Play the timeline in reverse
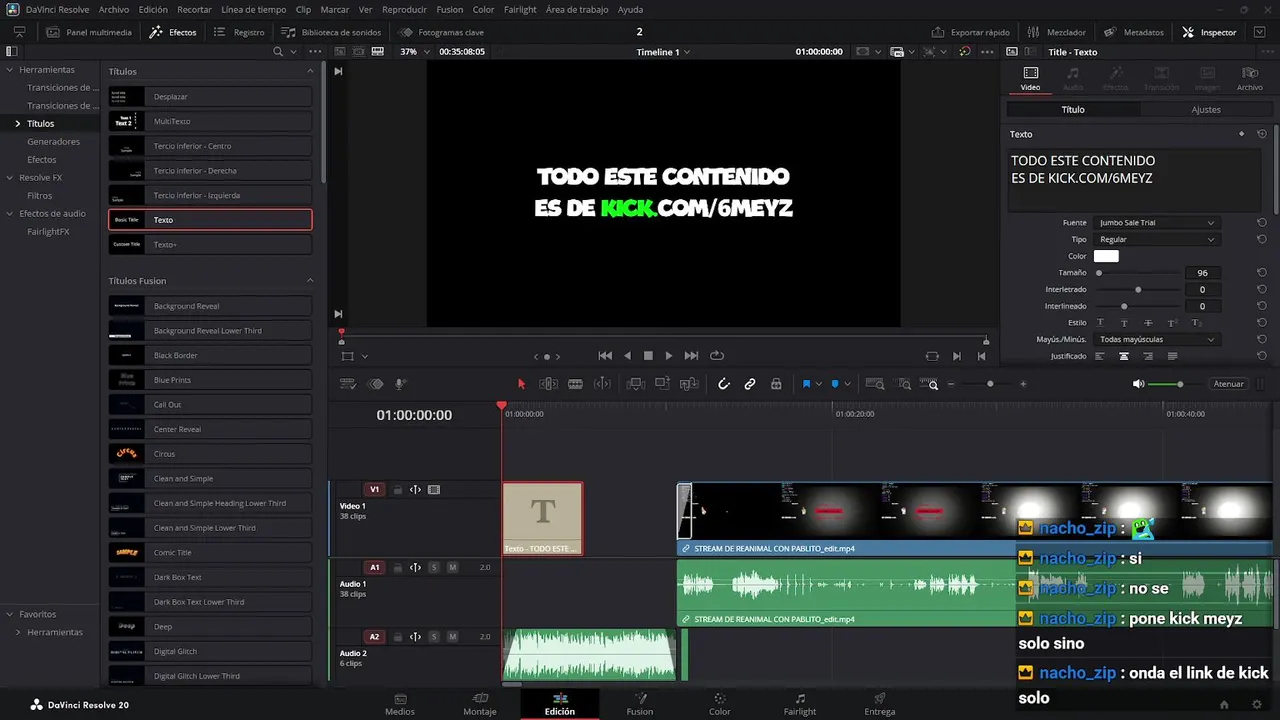Viewport: 1280px width, 720px height. pyautogui.click(x=627, y=356)
